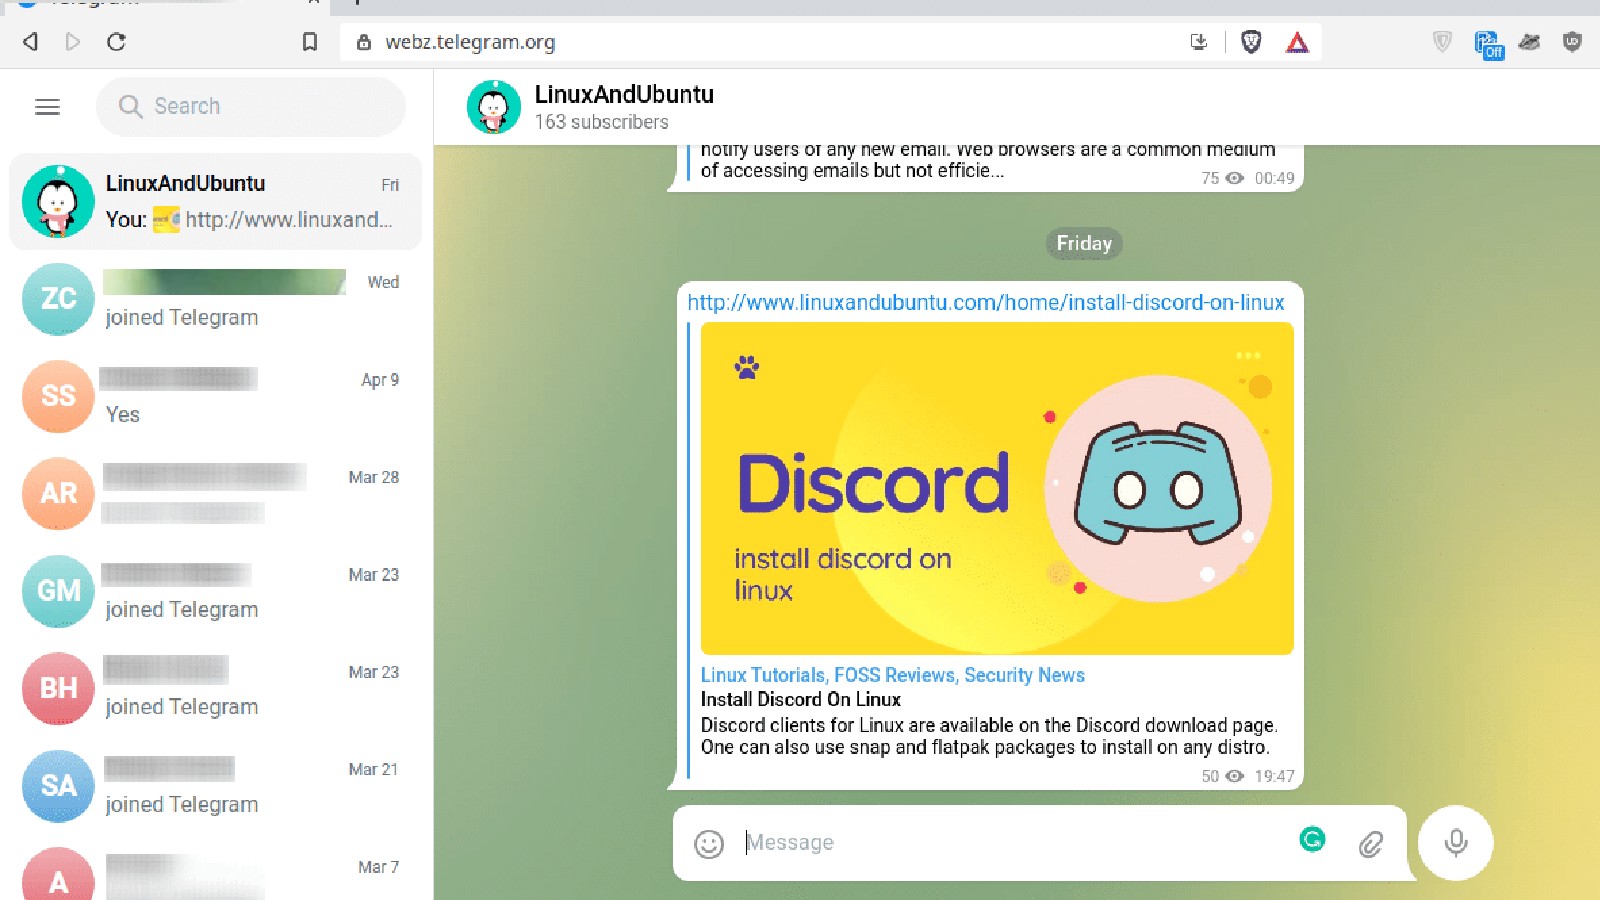Focus the Message input field
Viewport: 1600px width, 900px height.
coord(1010,843)
